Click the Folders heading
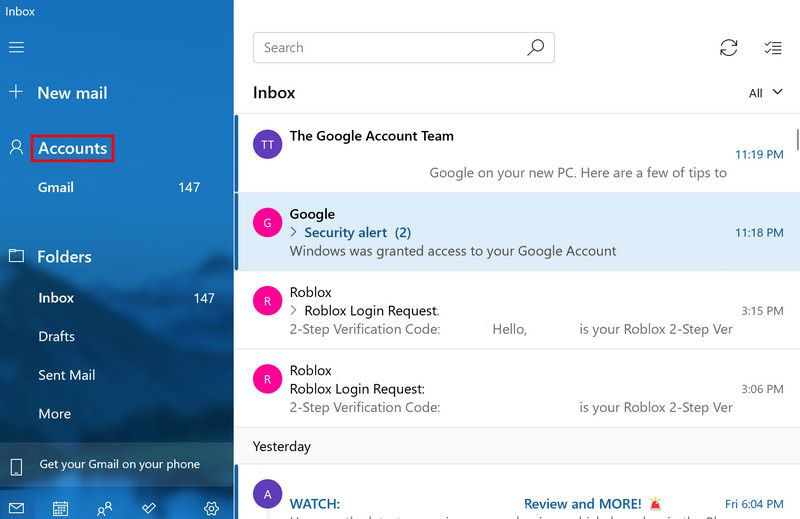Viewport: 800px width, 519px height. 64,256
